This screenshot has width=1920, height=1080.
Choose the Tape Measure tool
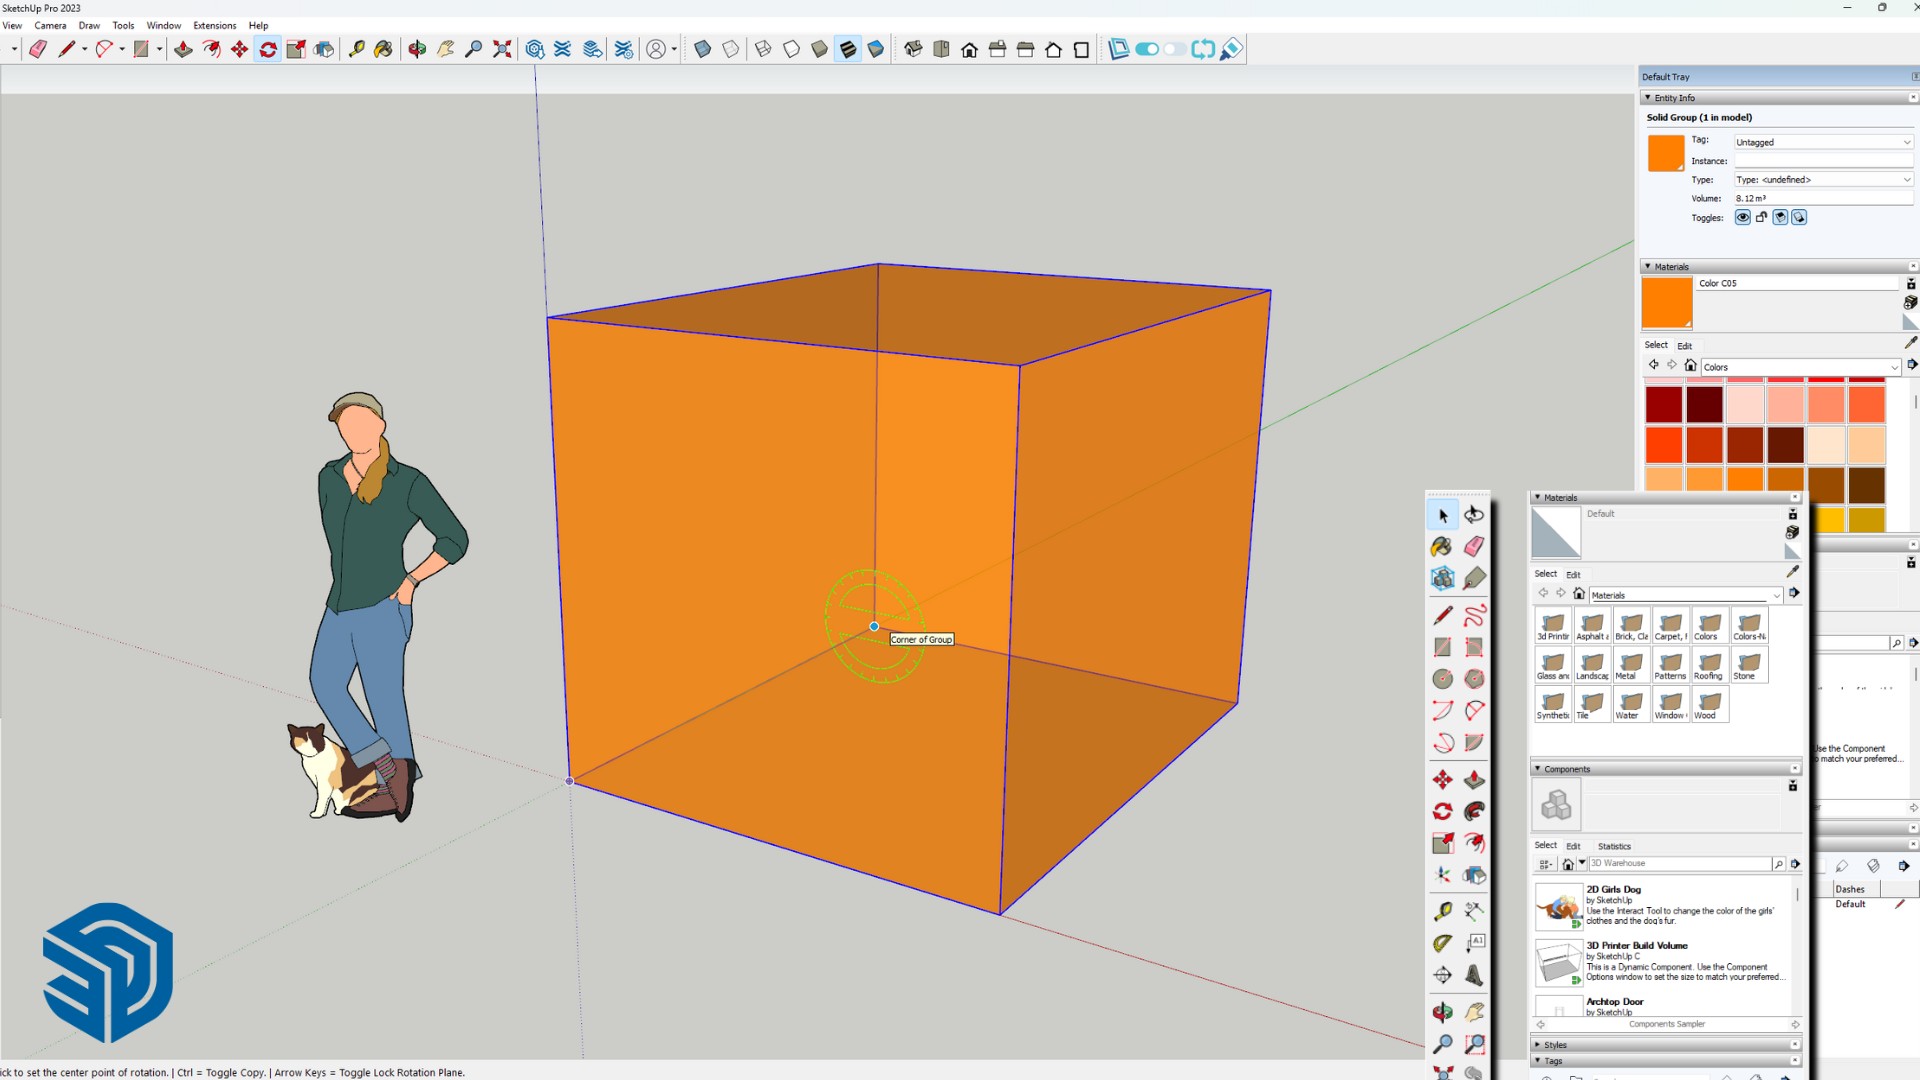(357, 48)
